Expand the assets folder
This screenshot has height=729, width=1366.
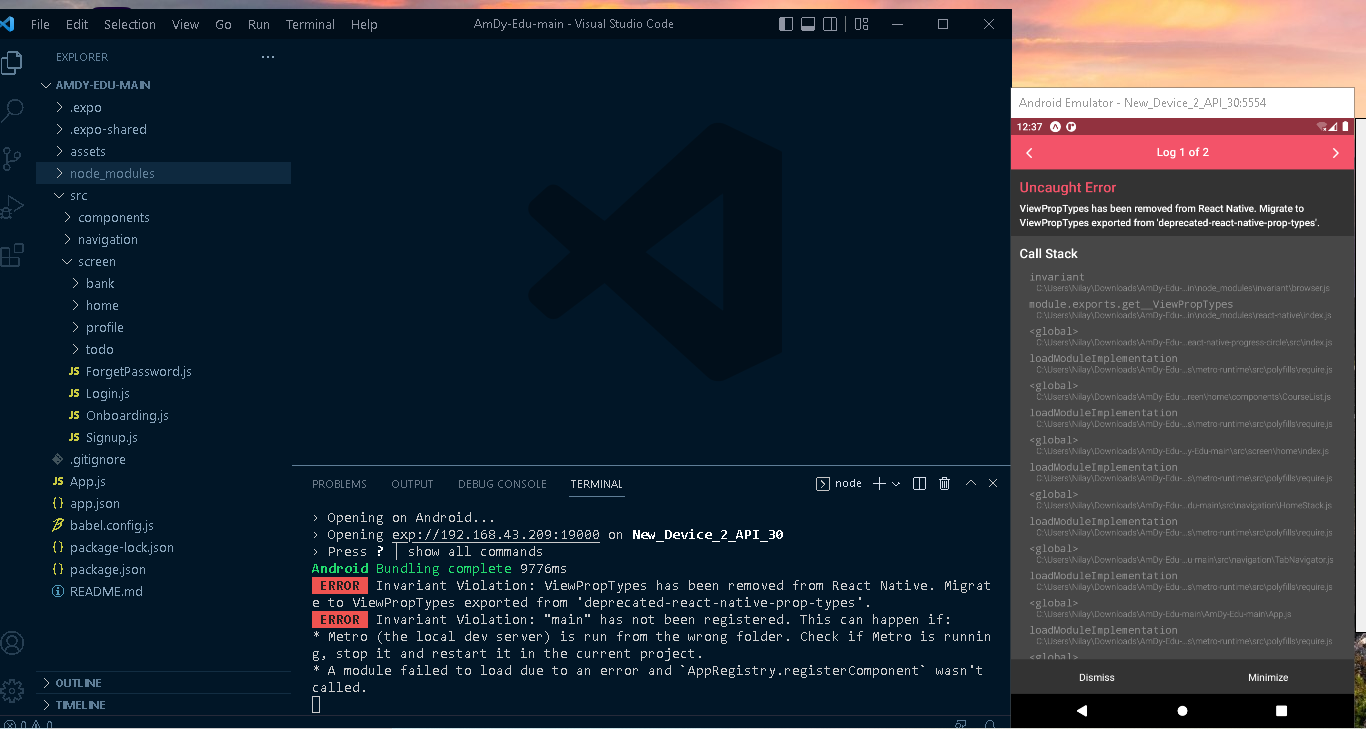click(163, 151)
